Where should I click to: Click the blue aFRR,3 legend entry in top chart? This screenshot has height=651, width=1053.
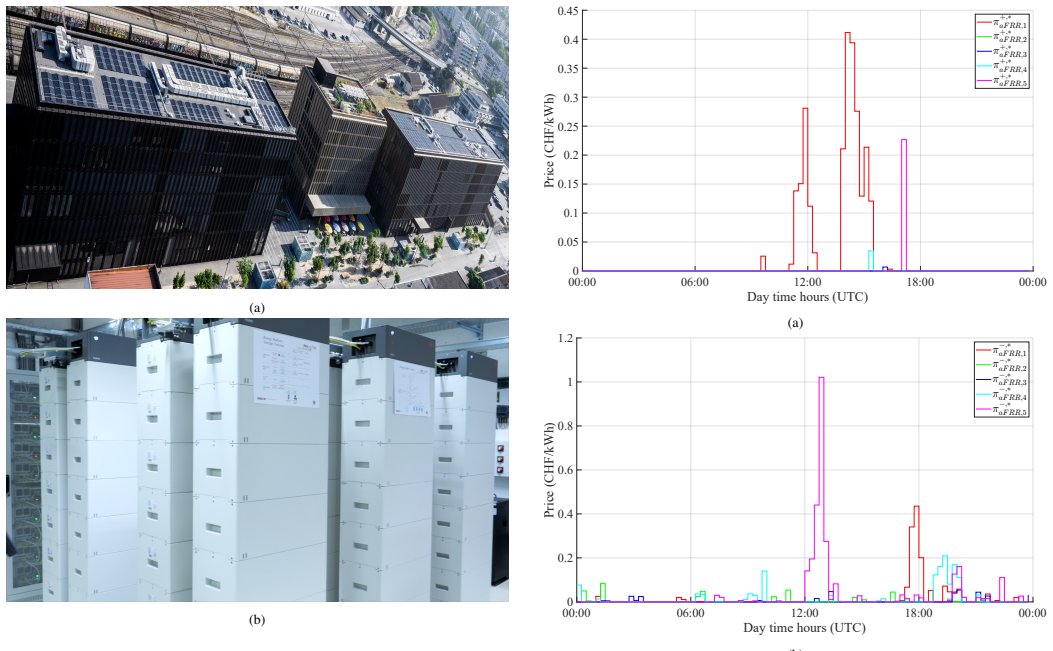point(1002,52)
